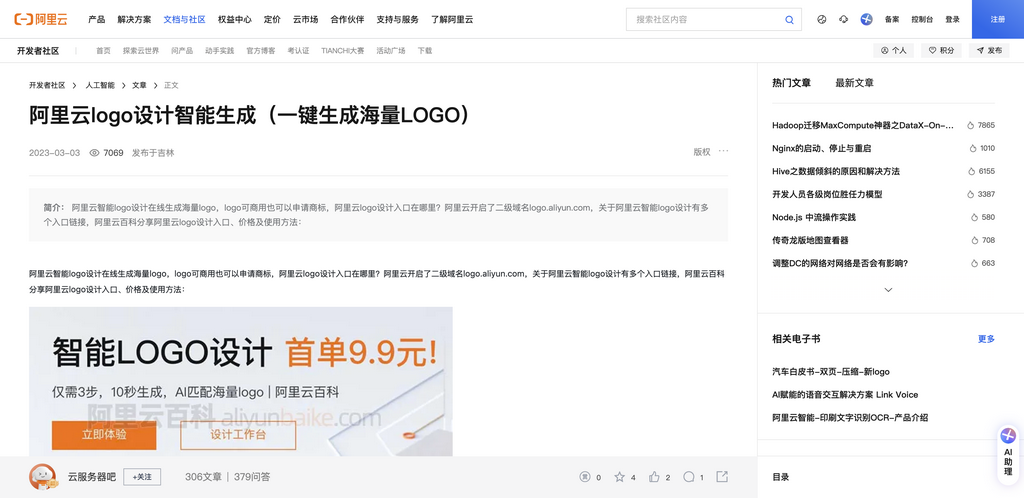The width and height of the screenshot is (1024, 498).
Task: Click the search magnifier icon
Action: point(790,20)
